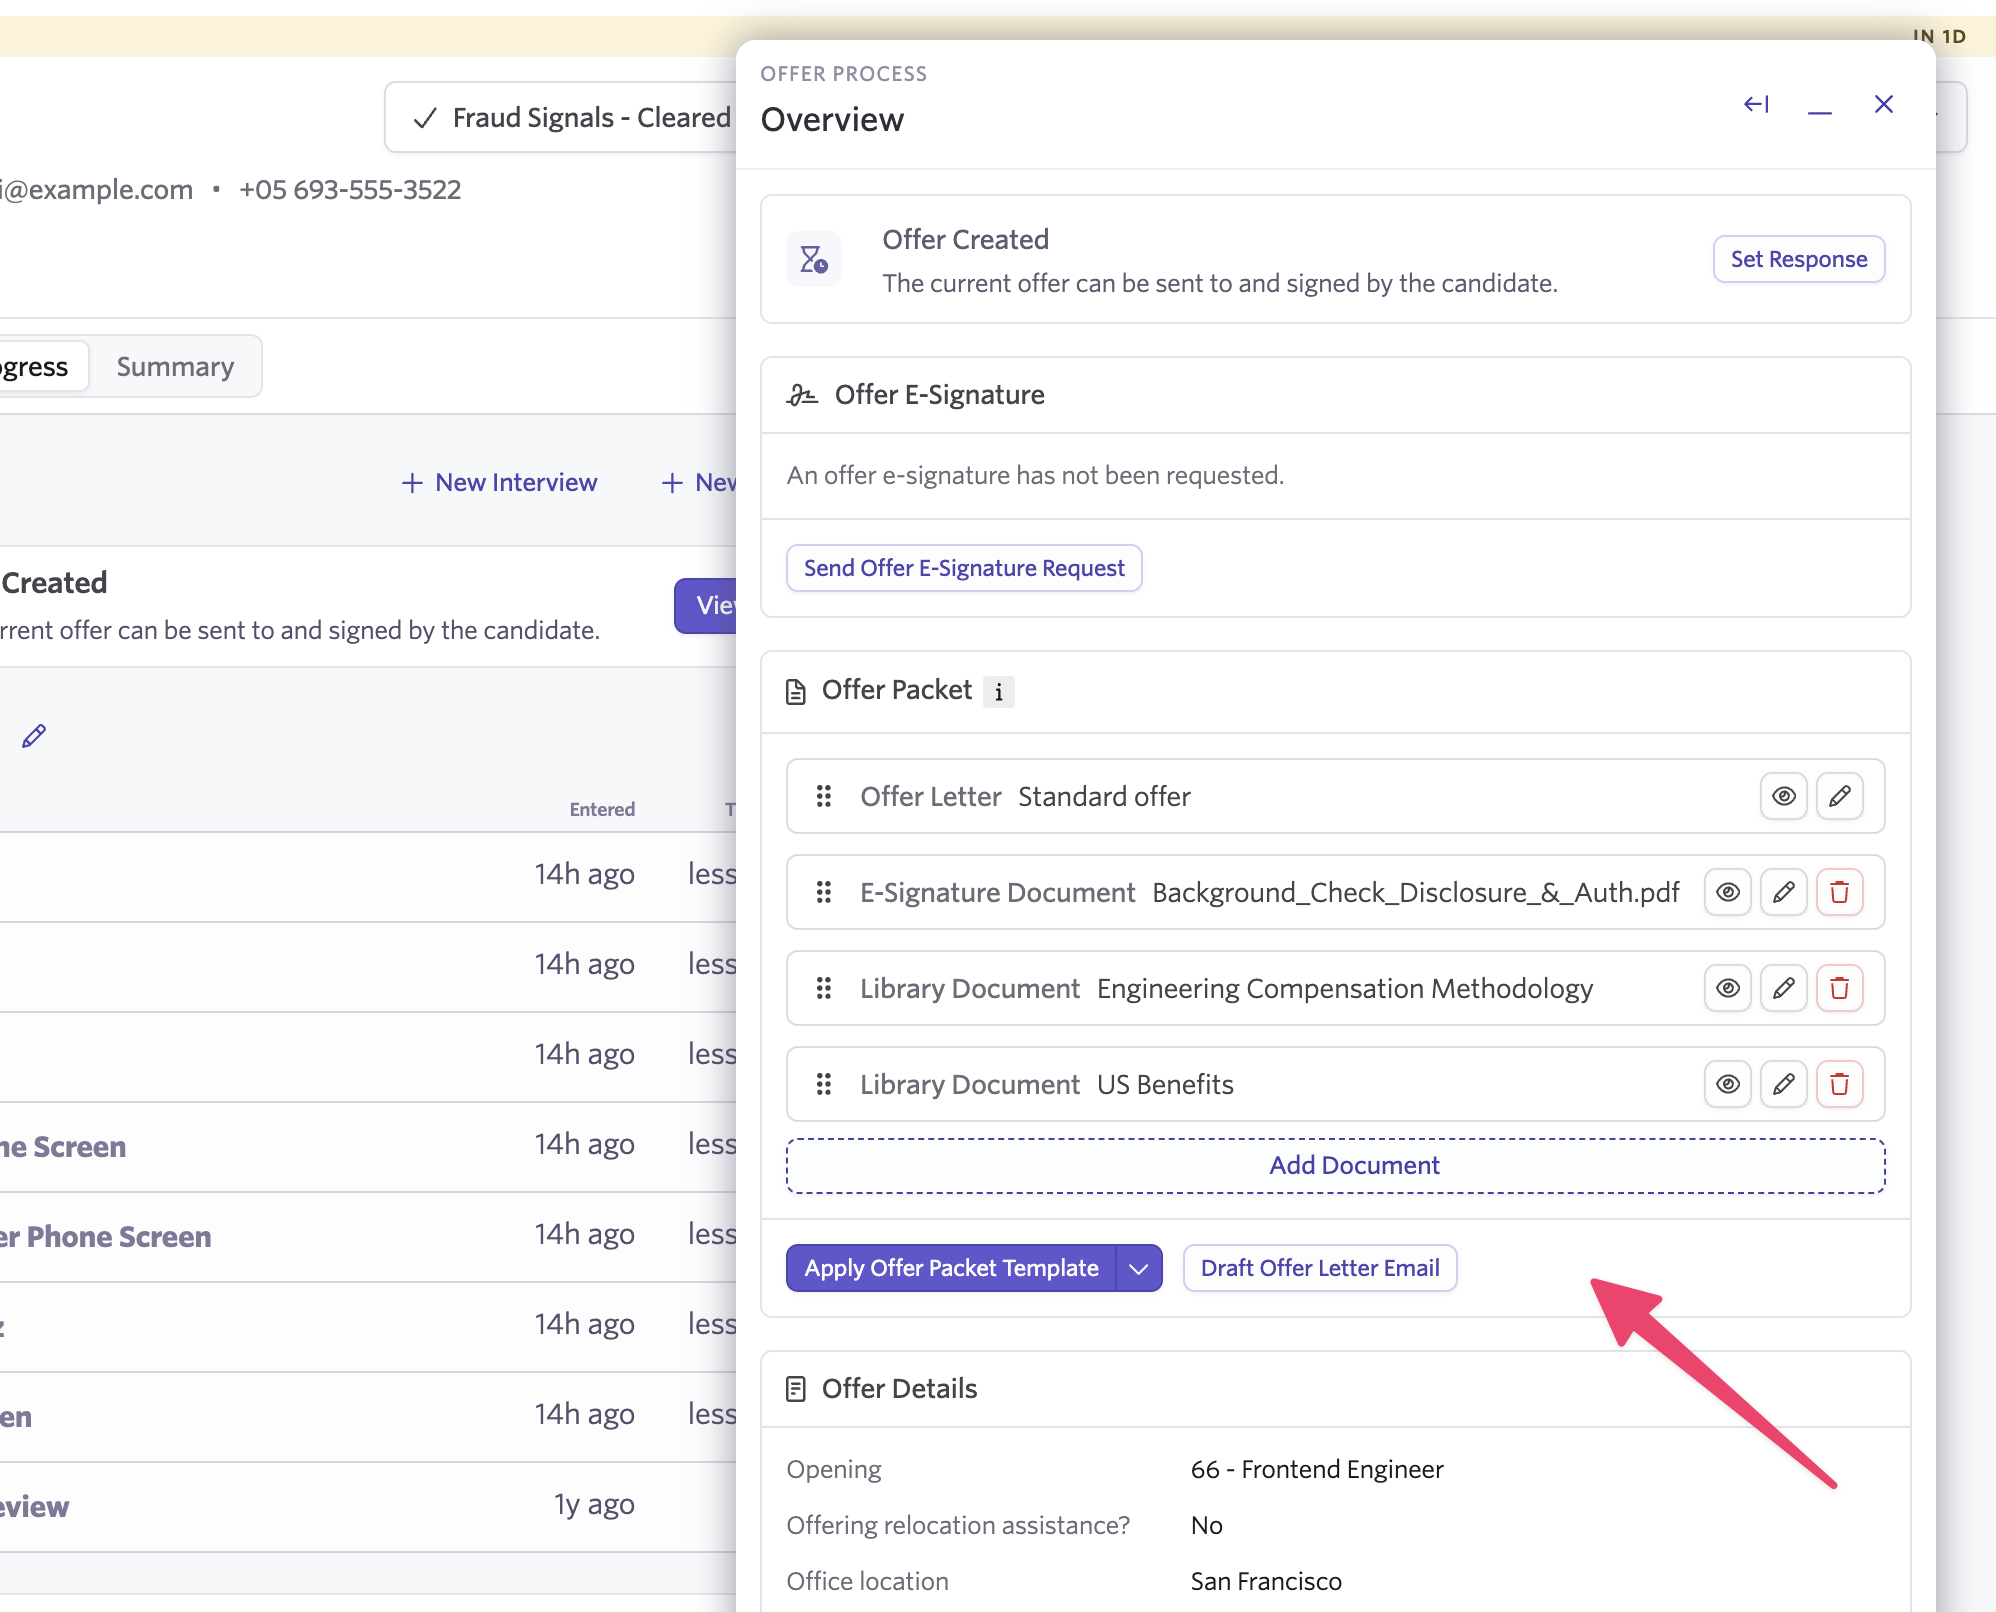Preview the Standard offer letter
The height and width of the screenshot is (1612, 1996).
pyautogui.click(x=1784, y=796)
